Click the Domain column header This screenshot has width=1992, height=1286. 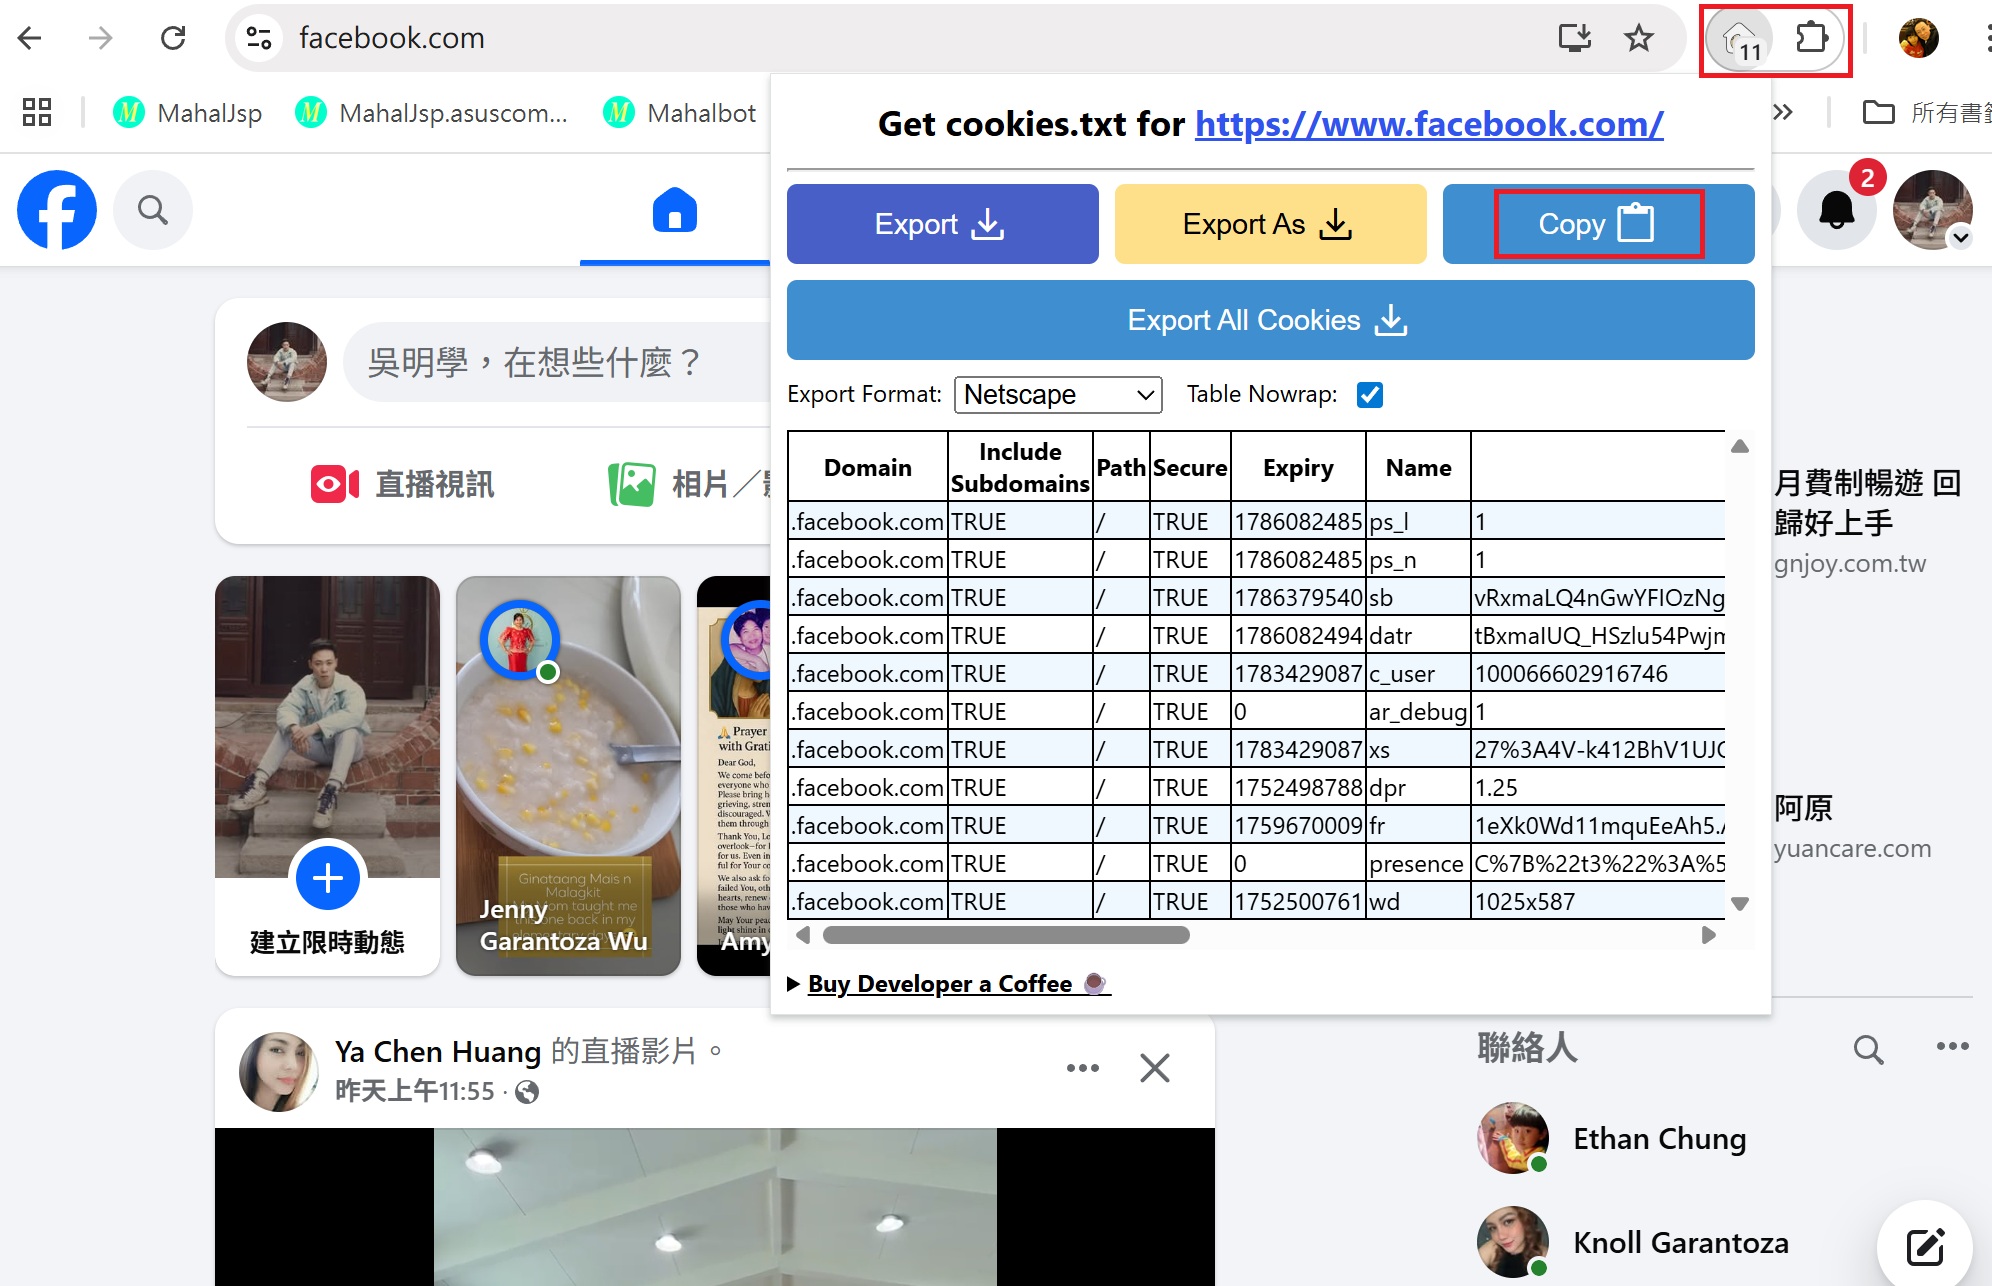[x=868, y=467]
